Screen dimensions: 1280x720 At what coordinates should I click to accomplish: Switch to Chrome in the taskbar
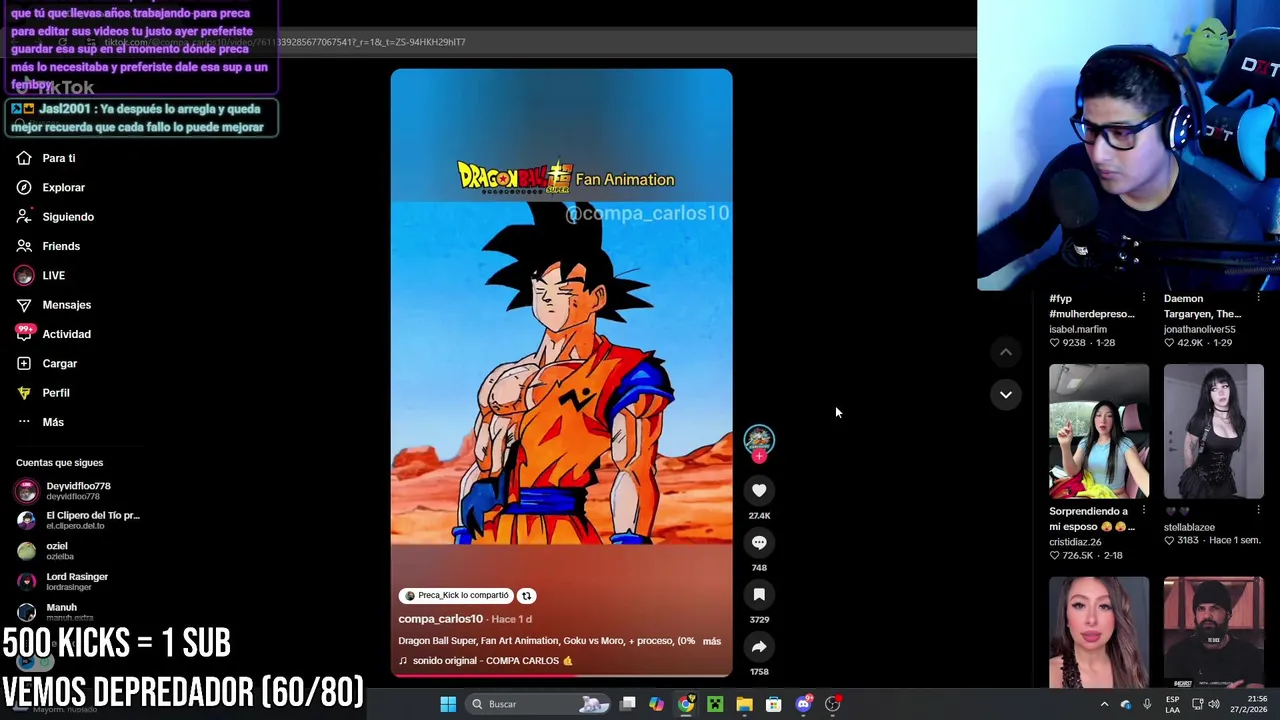(x=685, y=704)
